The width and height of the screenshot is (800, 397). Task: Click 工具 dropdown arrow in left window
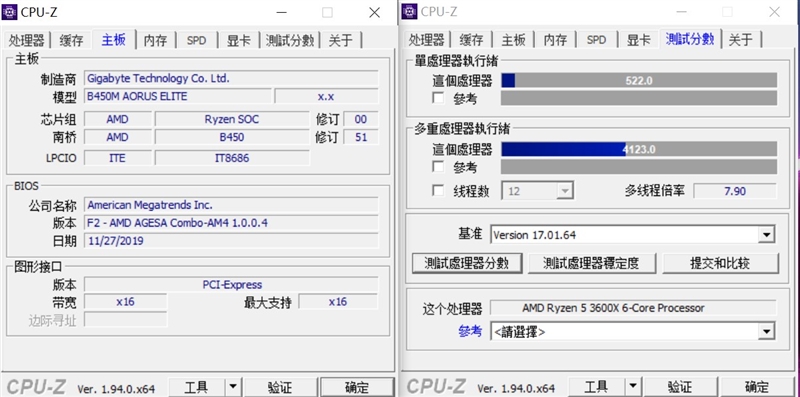(233, 387)
